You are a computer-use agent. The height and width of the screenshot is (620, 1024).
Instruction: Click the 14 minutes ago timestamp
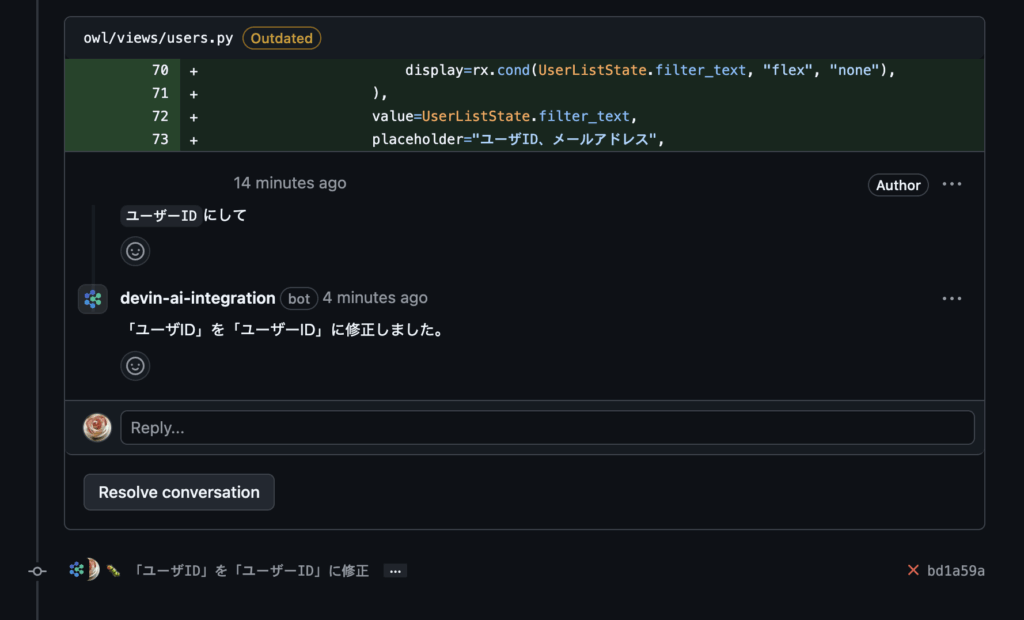click(x=290, y=183)
